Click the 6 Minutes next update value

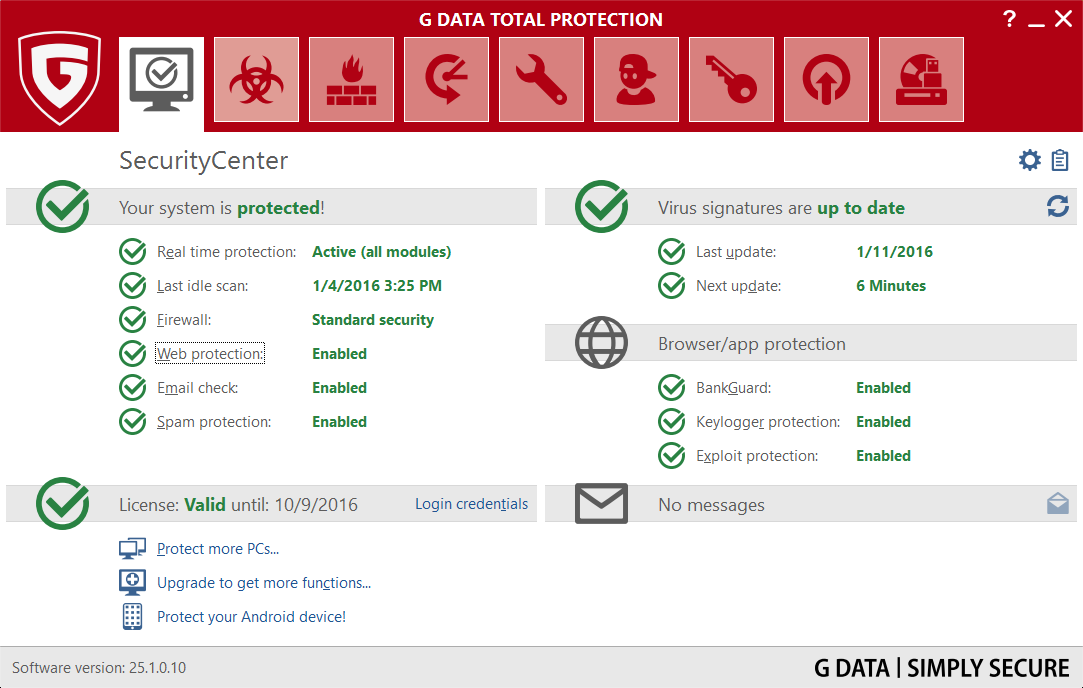pyautogui.click(x=891, y=286)
